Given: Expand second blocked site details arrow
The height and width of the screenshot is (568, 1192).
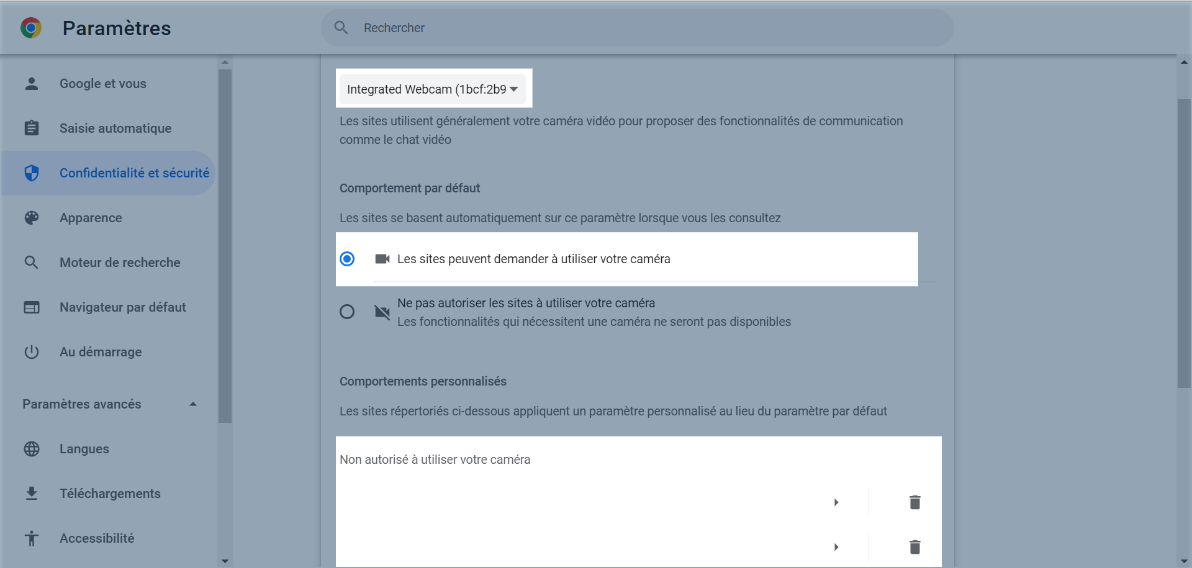Looking at the screenshot, I should (836, 547).
